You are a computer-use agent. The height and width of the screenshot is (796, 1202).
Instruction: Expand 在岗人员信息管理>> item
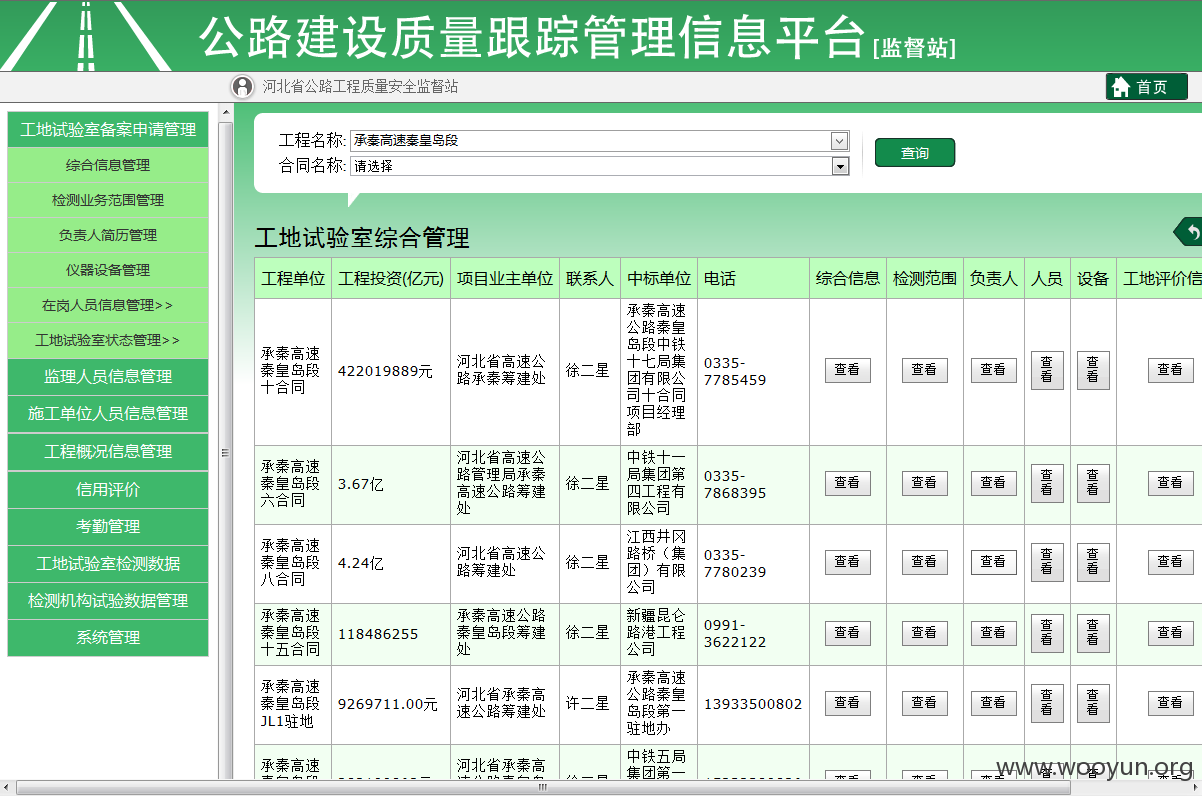[108, 305]
